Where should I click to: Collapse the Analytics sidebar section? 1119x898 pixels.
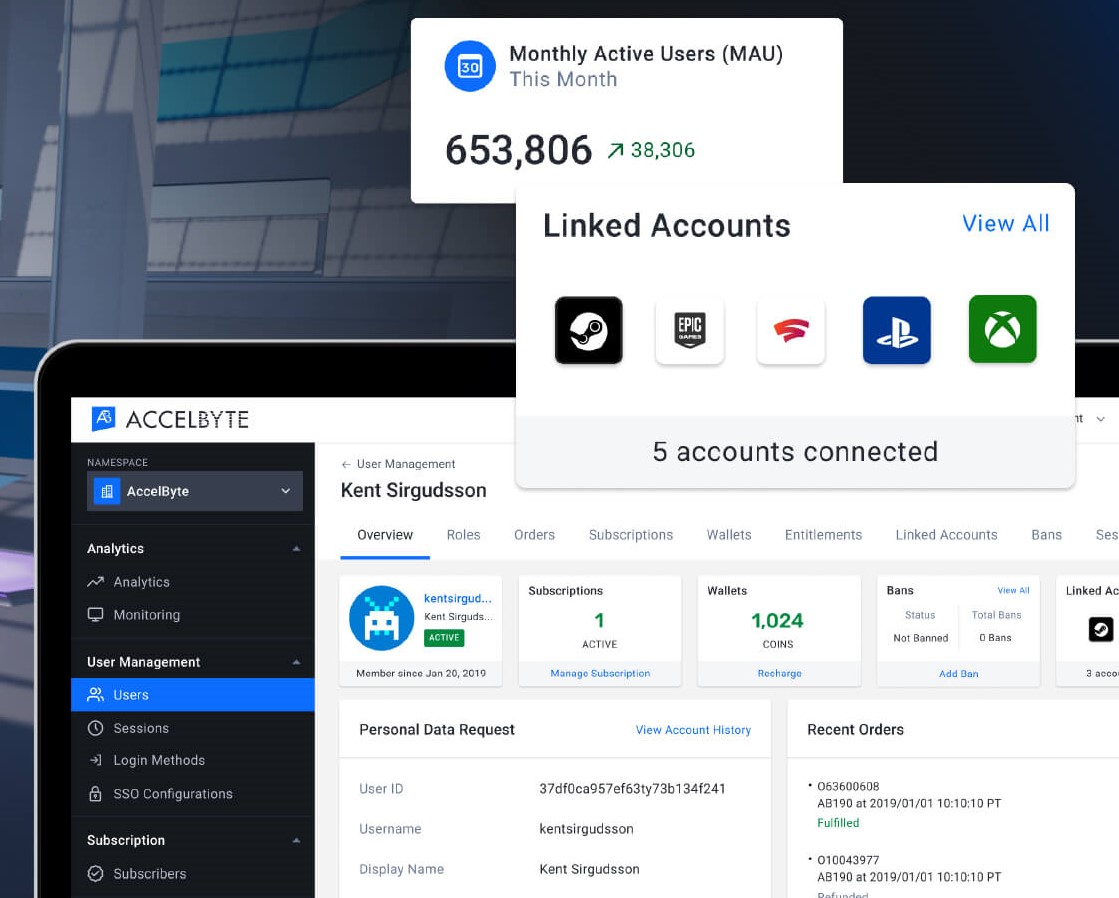pyautogui.click(x=296, y=548)
